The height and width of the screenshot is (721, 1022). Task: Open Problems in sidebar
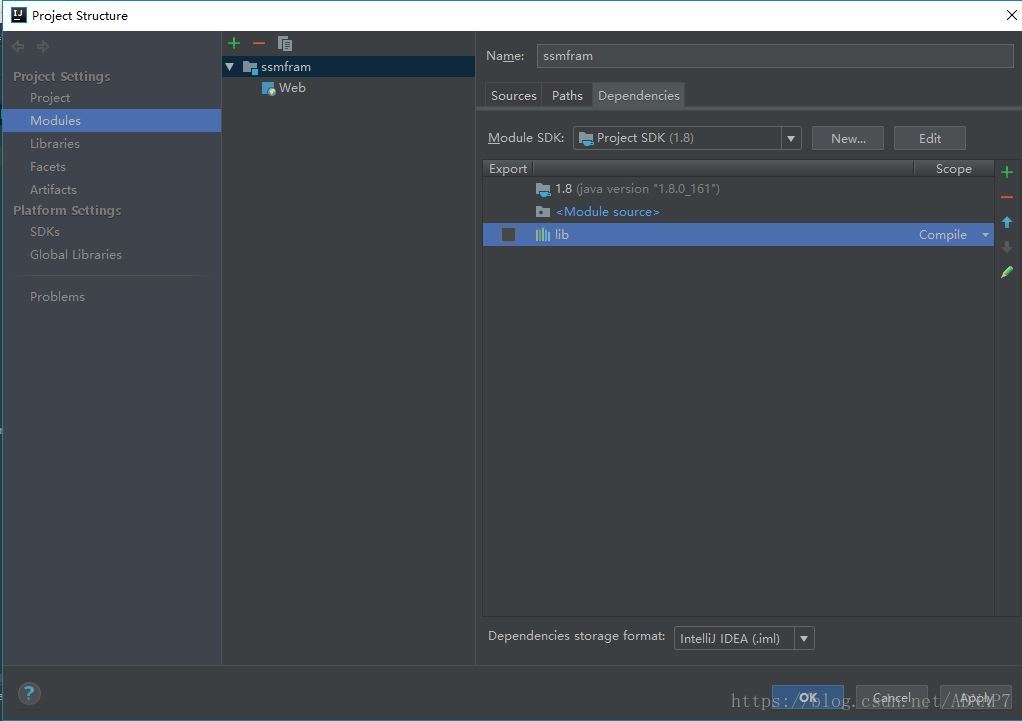point(57,297)
